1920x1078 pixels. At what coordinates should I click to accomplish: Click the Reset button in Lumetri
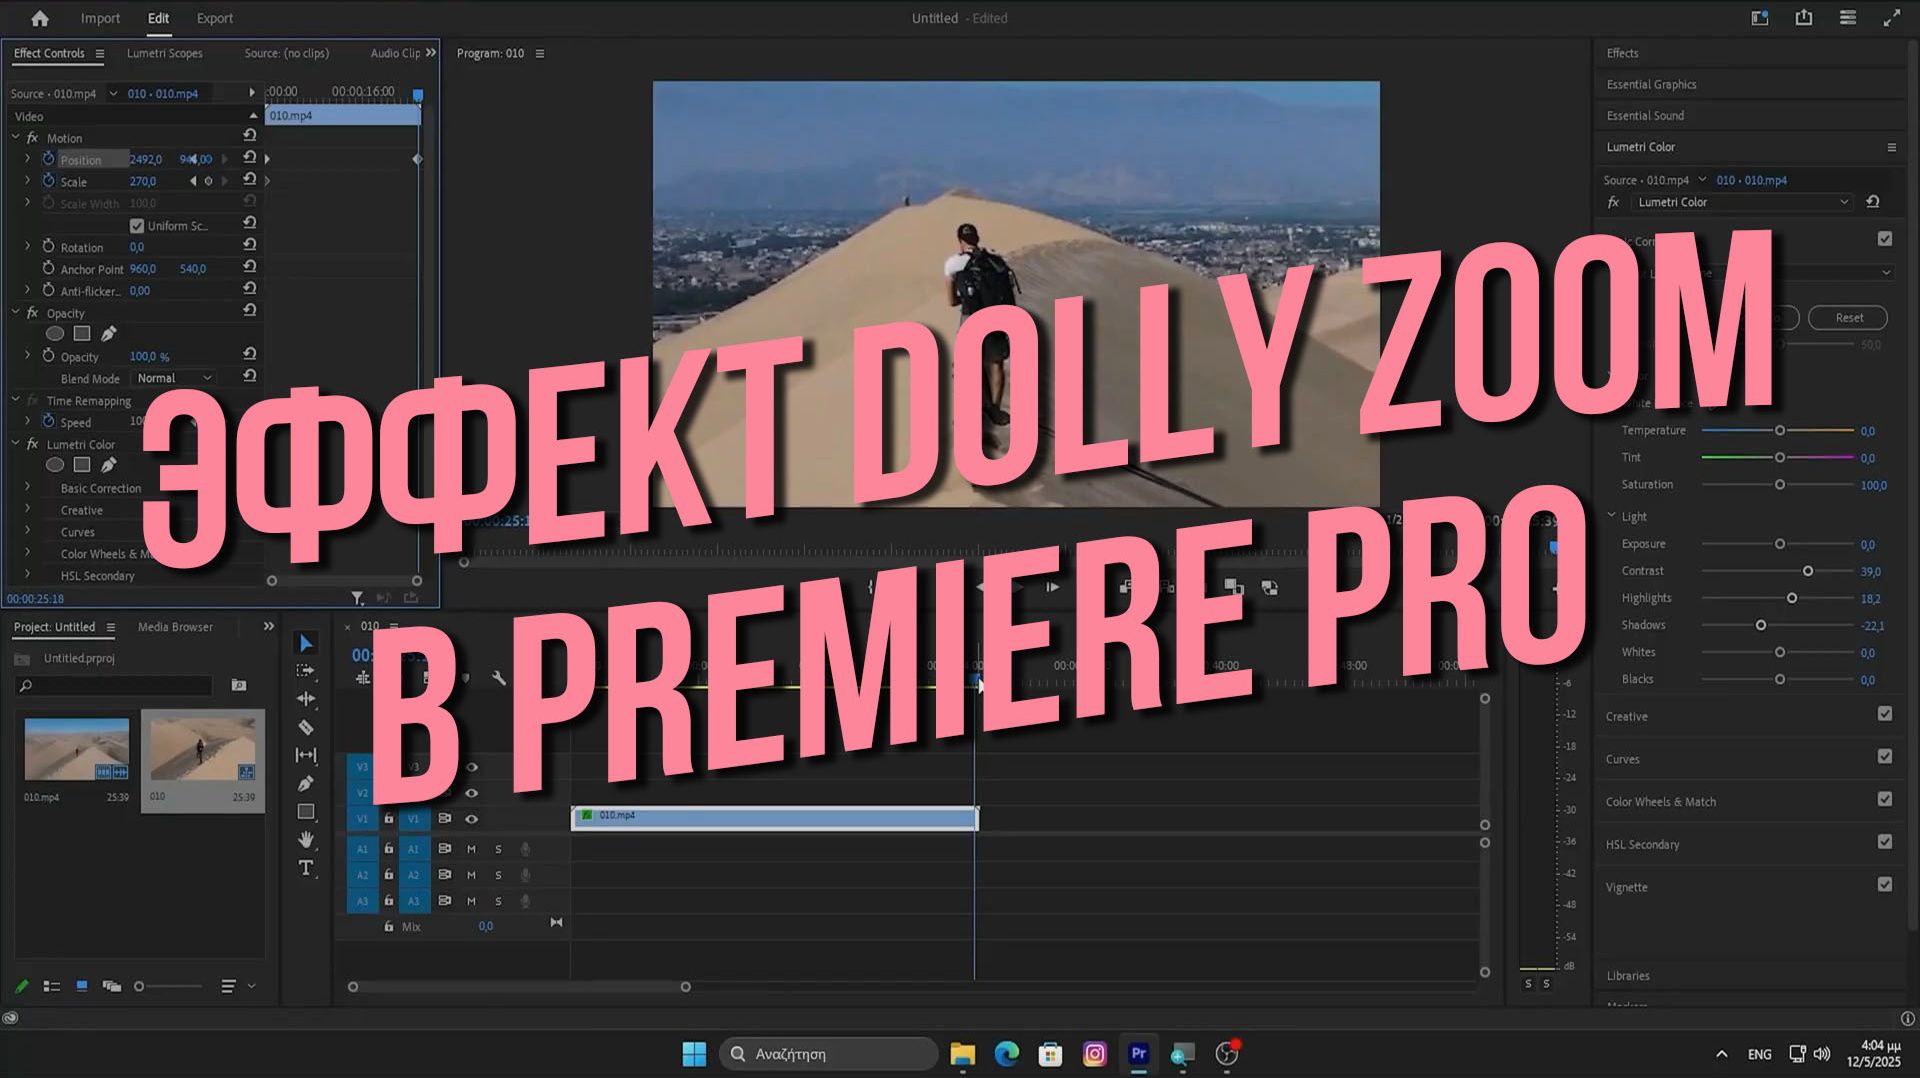pyautogui.click(x=1848, y=317)
